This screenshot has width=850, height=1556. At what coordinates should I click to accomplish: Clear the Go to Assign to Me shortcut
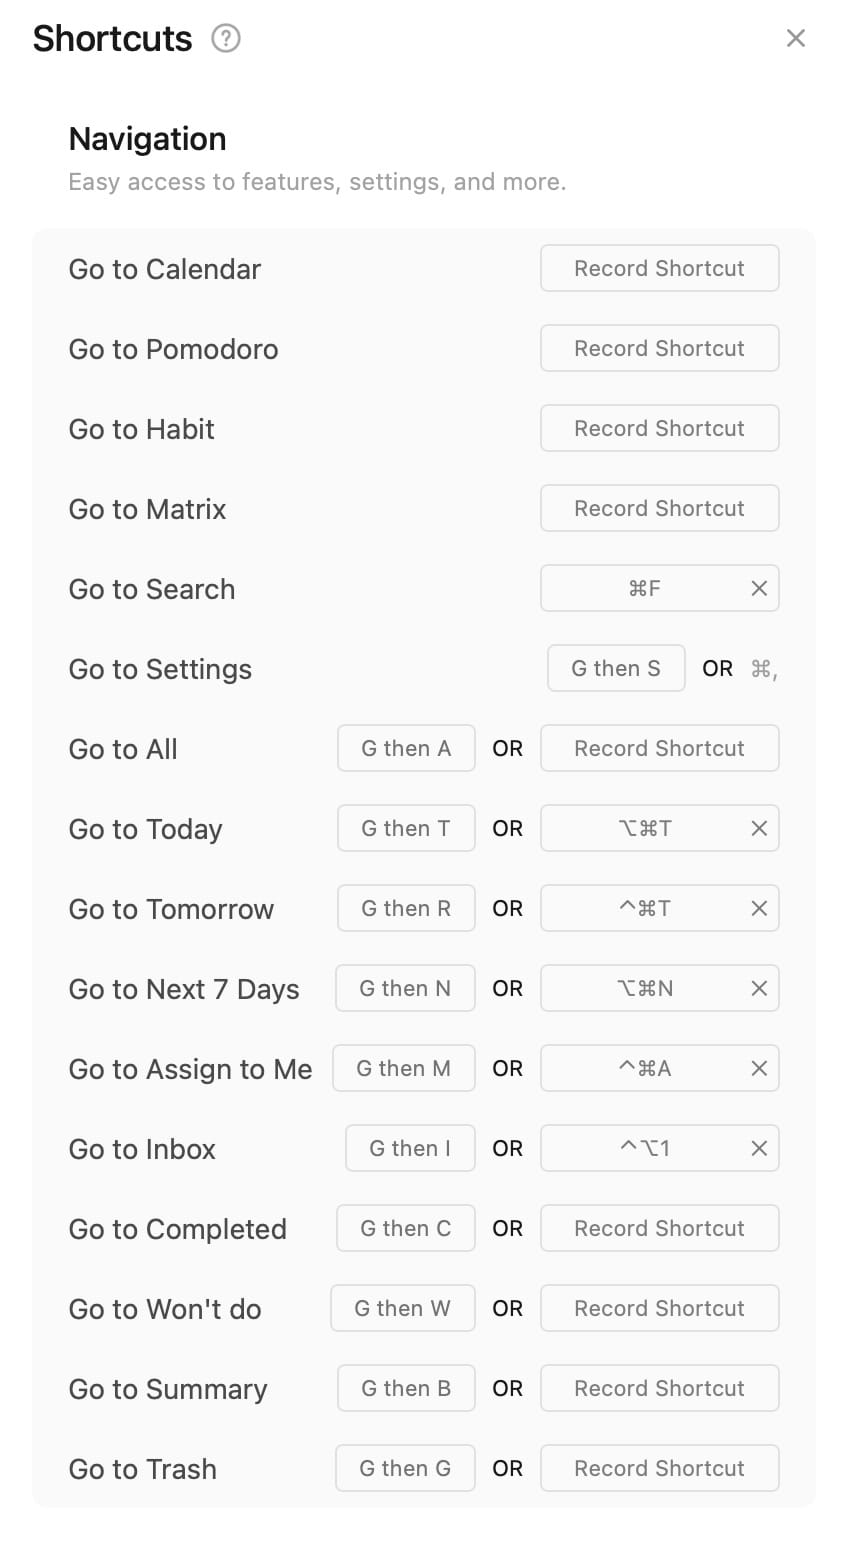click(759, 1069)
